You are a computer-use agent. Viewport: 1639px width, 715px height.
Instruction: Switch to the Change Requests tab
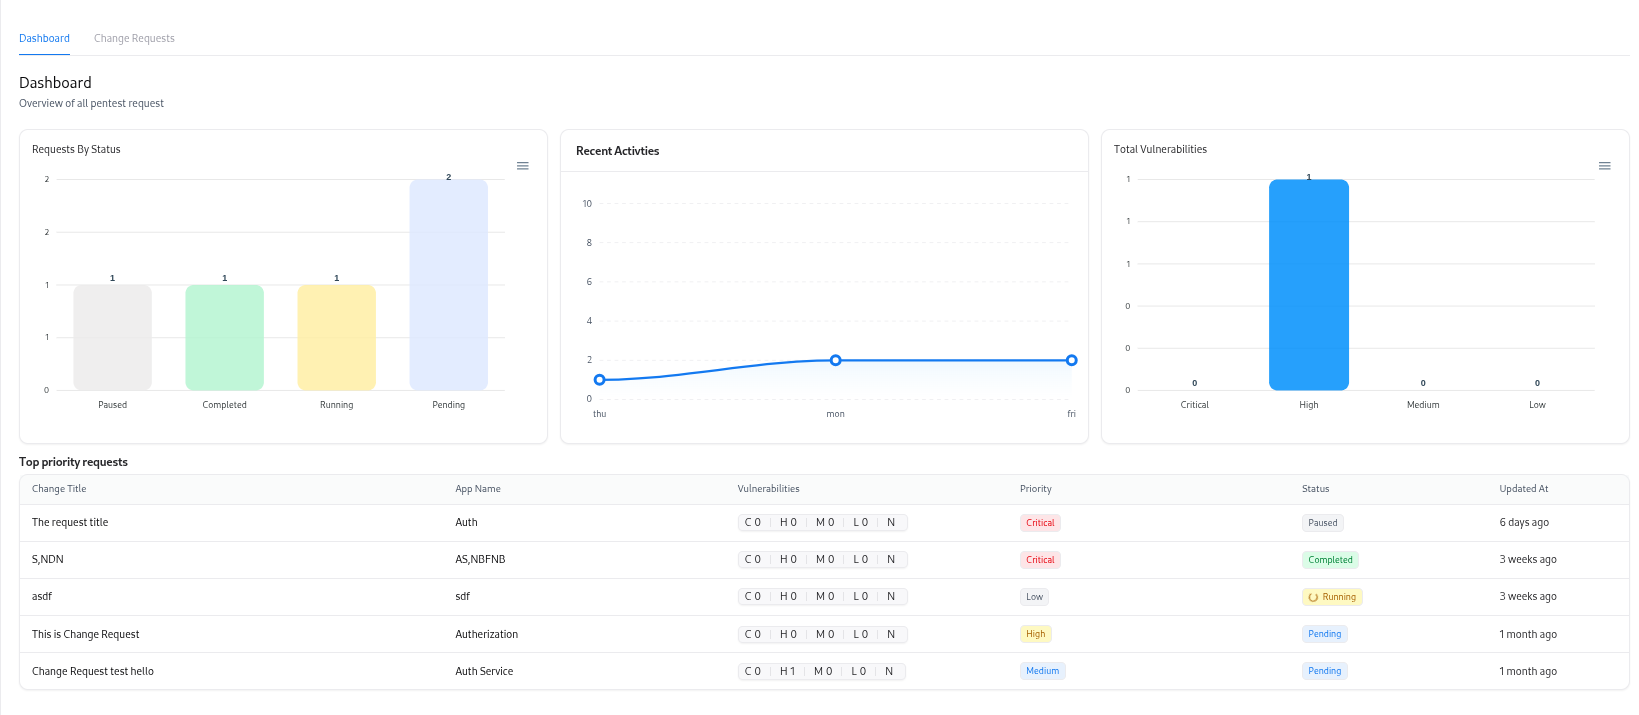(x=134, y=38)
